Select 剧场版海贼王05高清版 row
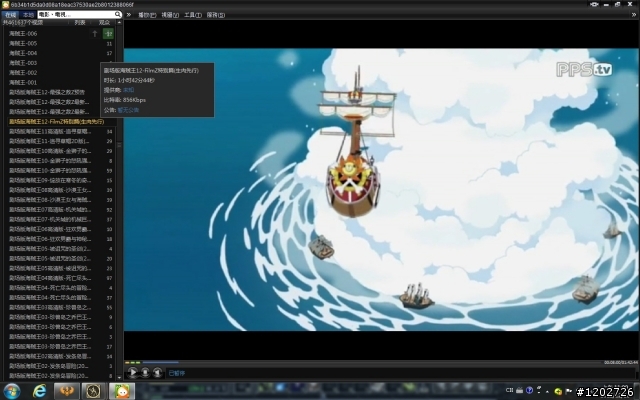This screenshot has height=400, width=640. [61, 269]
